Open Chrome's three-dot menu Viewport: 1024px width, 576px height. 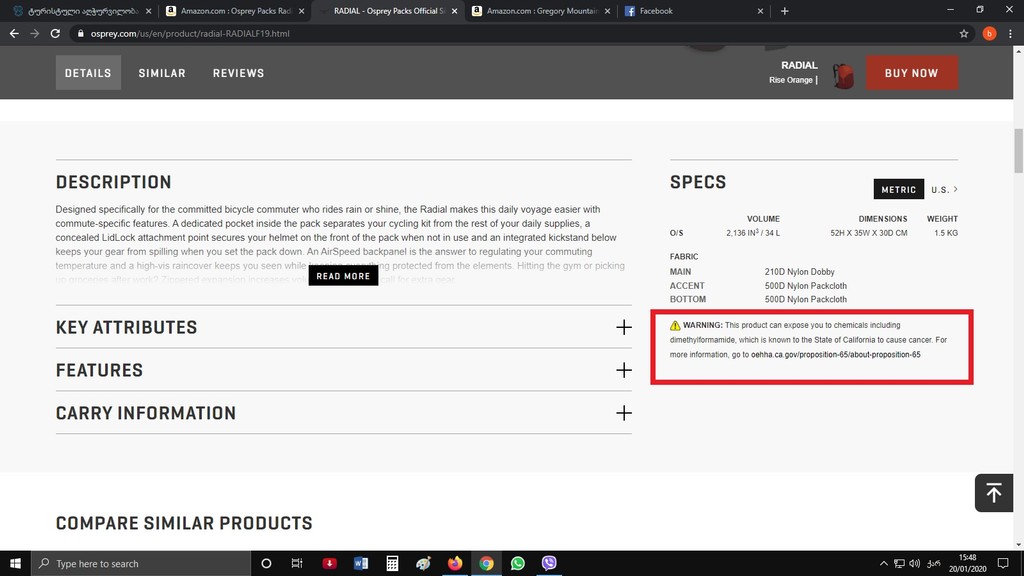1010,33
